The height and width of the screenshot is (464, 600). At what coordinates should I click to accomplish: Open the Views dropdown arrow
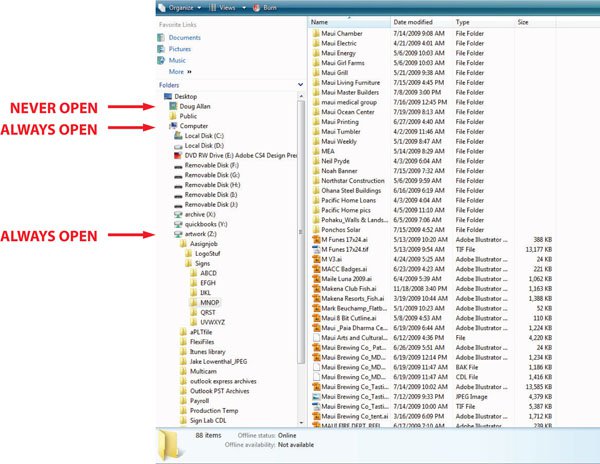[x=244, y=8]
